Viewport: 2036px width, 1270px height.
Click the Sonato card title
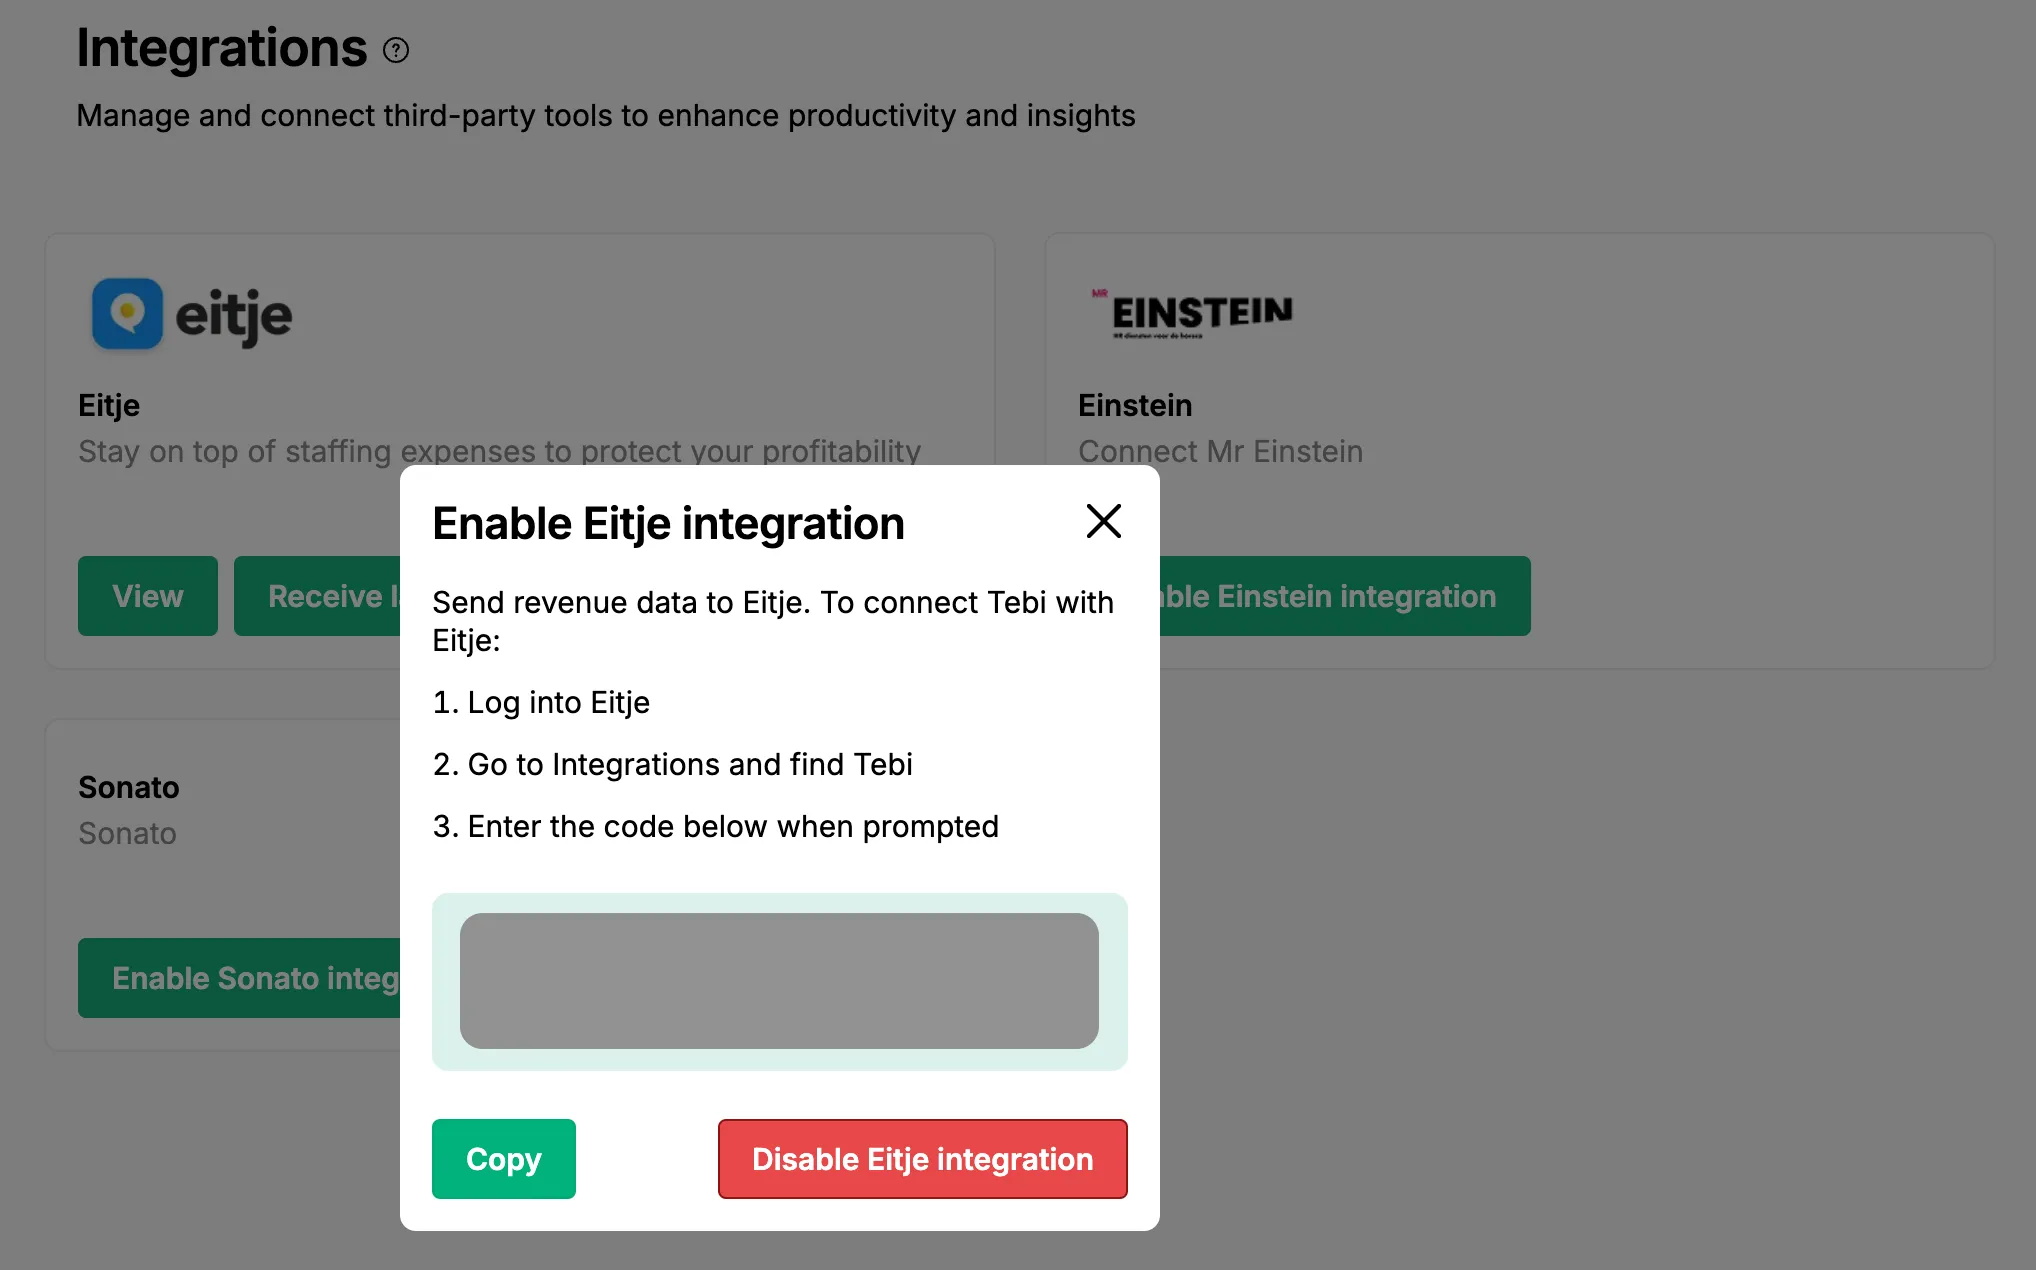(128, 787)
